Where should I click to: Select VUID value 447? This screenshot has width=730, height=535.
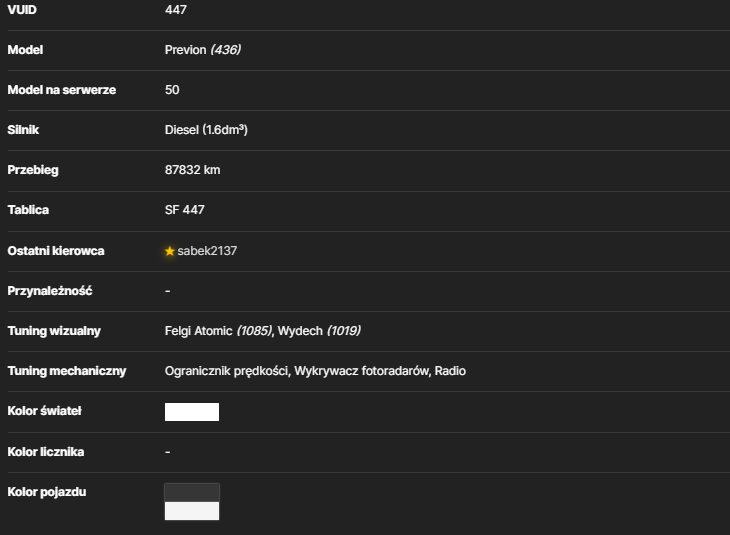click(x=176, y=10)
